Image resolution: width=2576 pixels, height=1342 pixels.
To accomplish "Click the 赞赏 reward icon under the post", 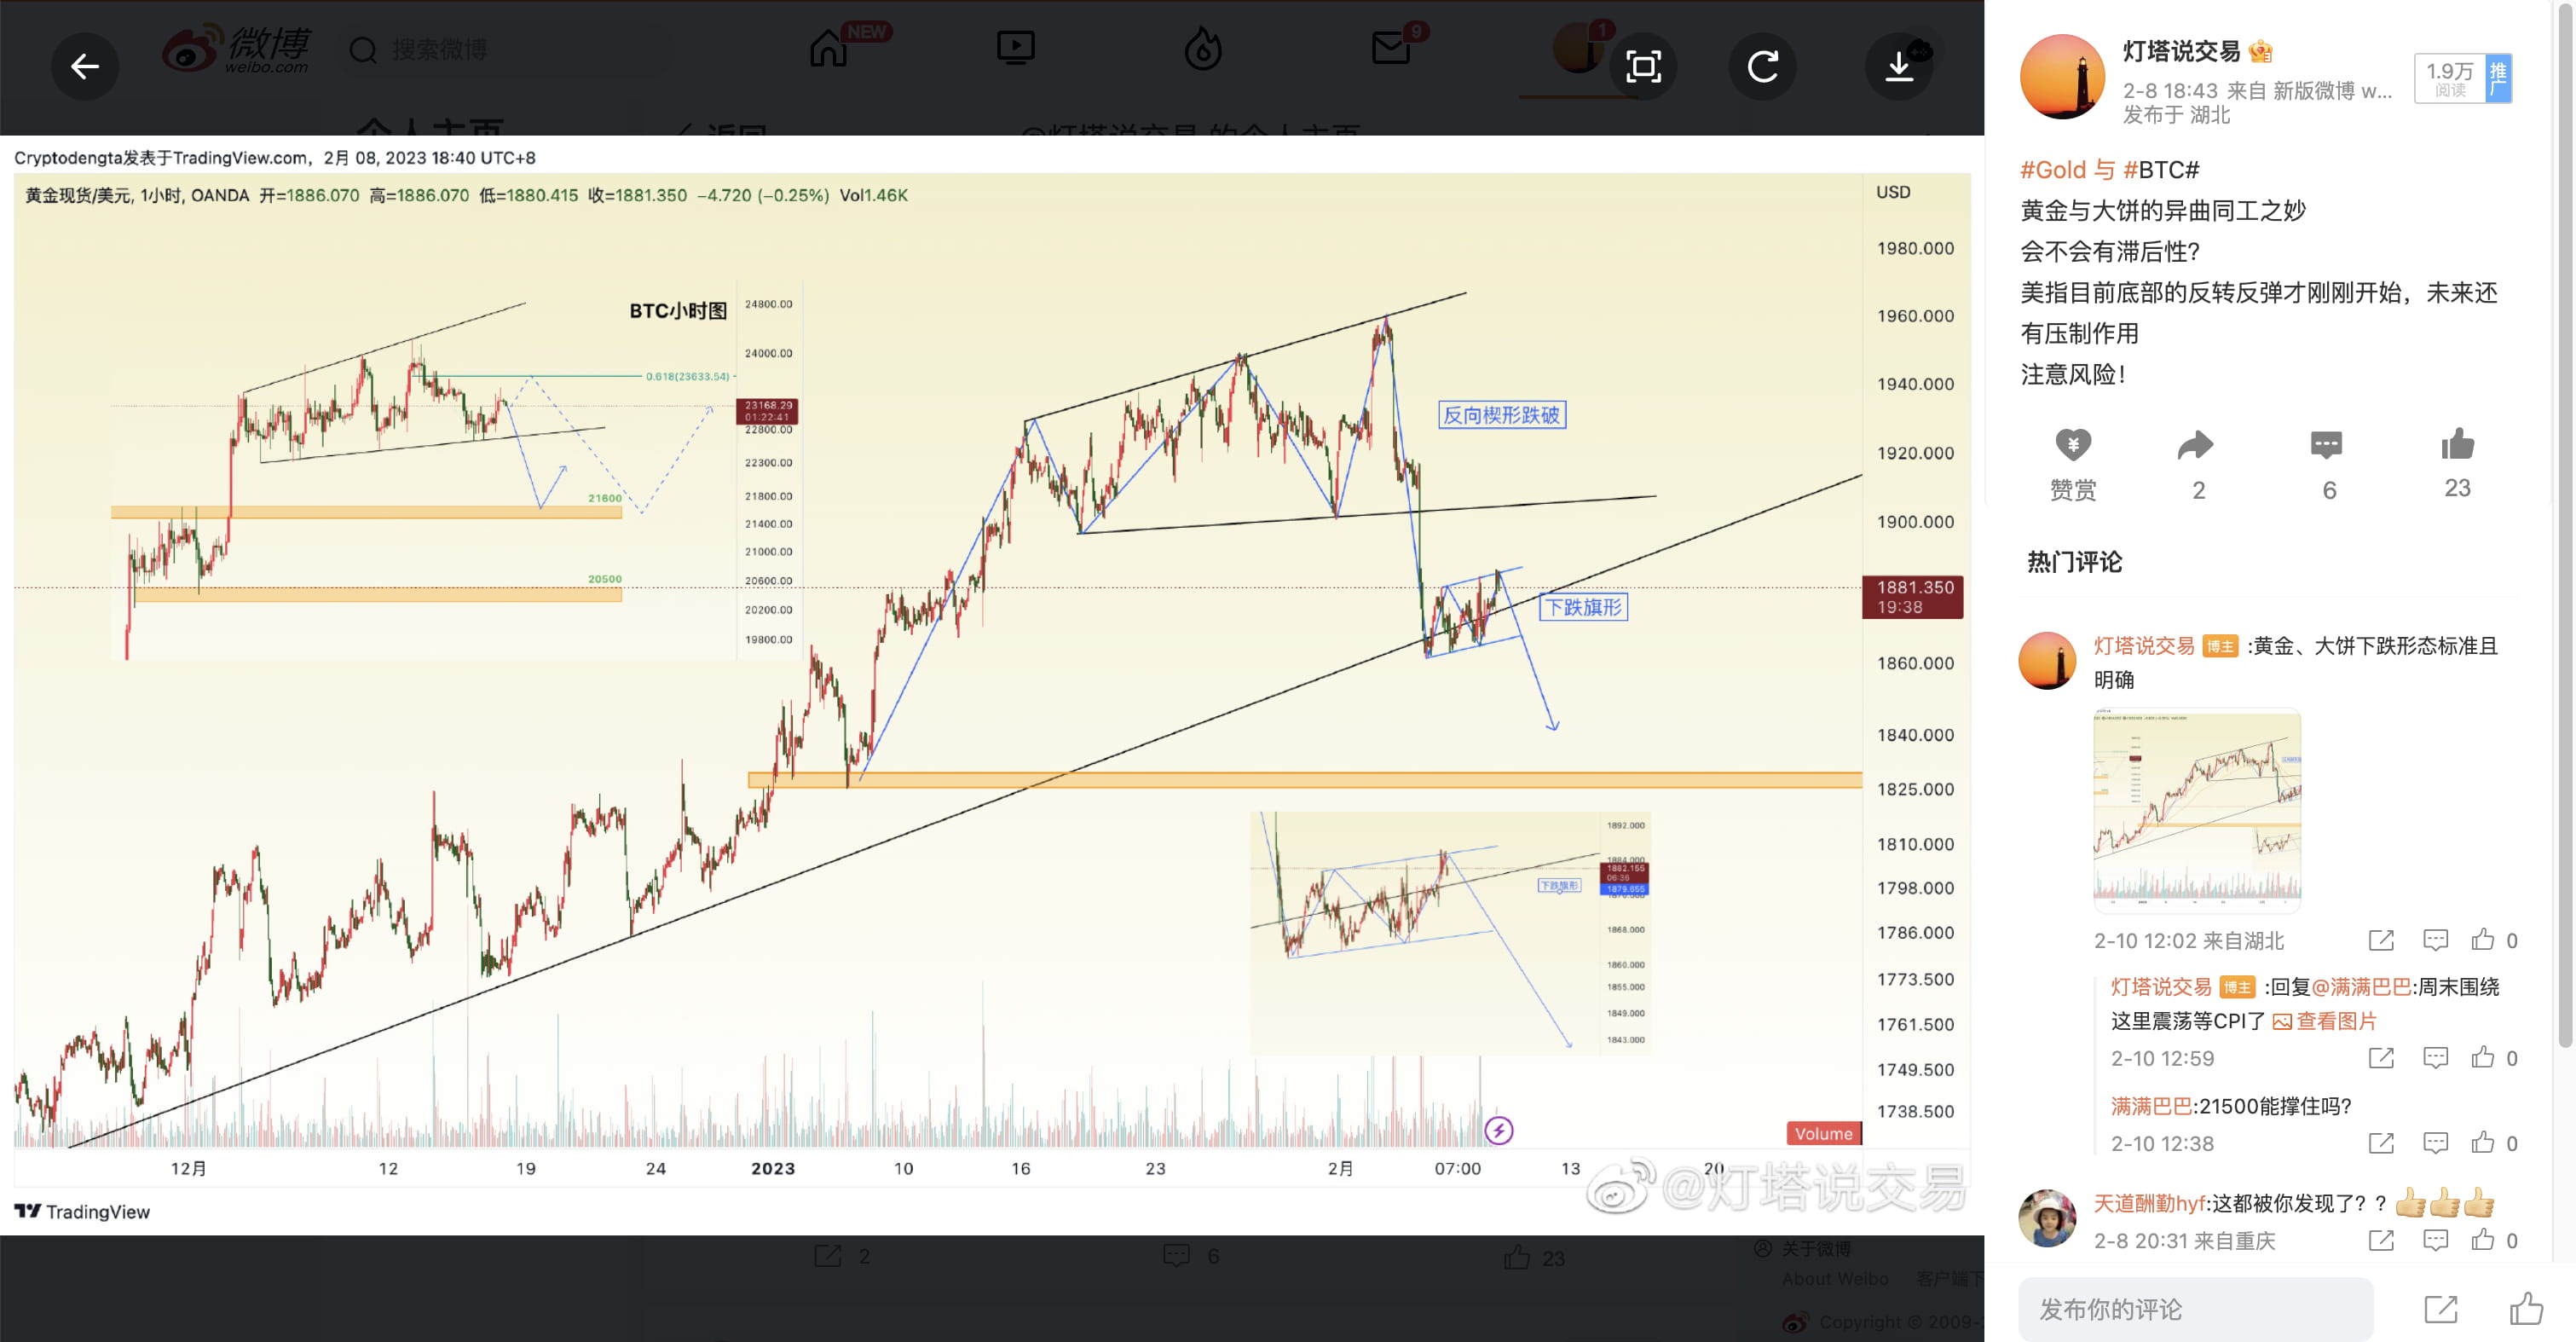I will (2072, 447).
